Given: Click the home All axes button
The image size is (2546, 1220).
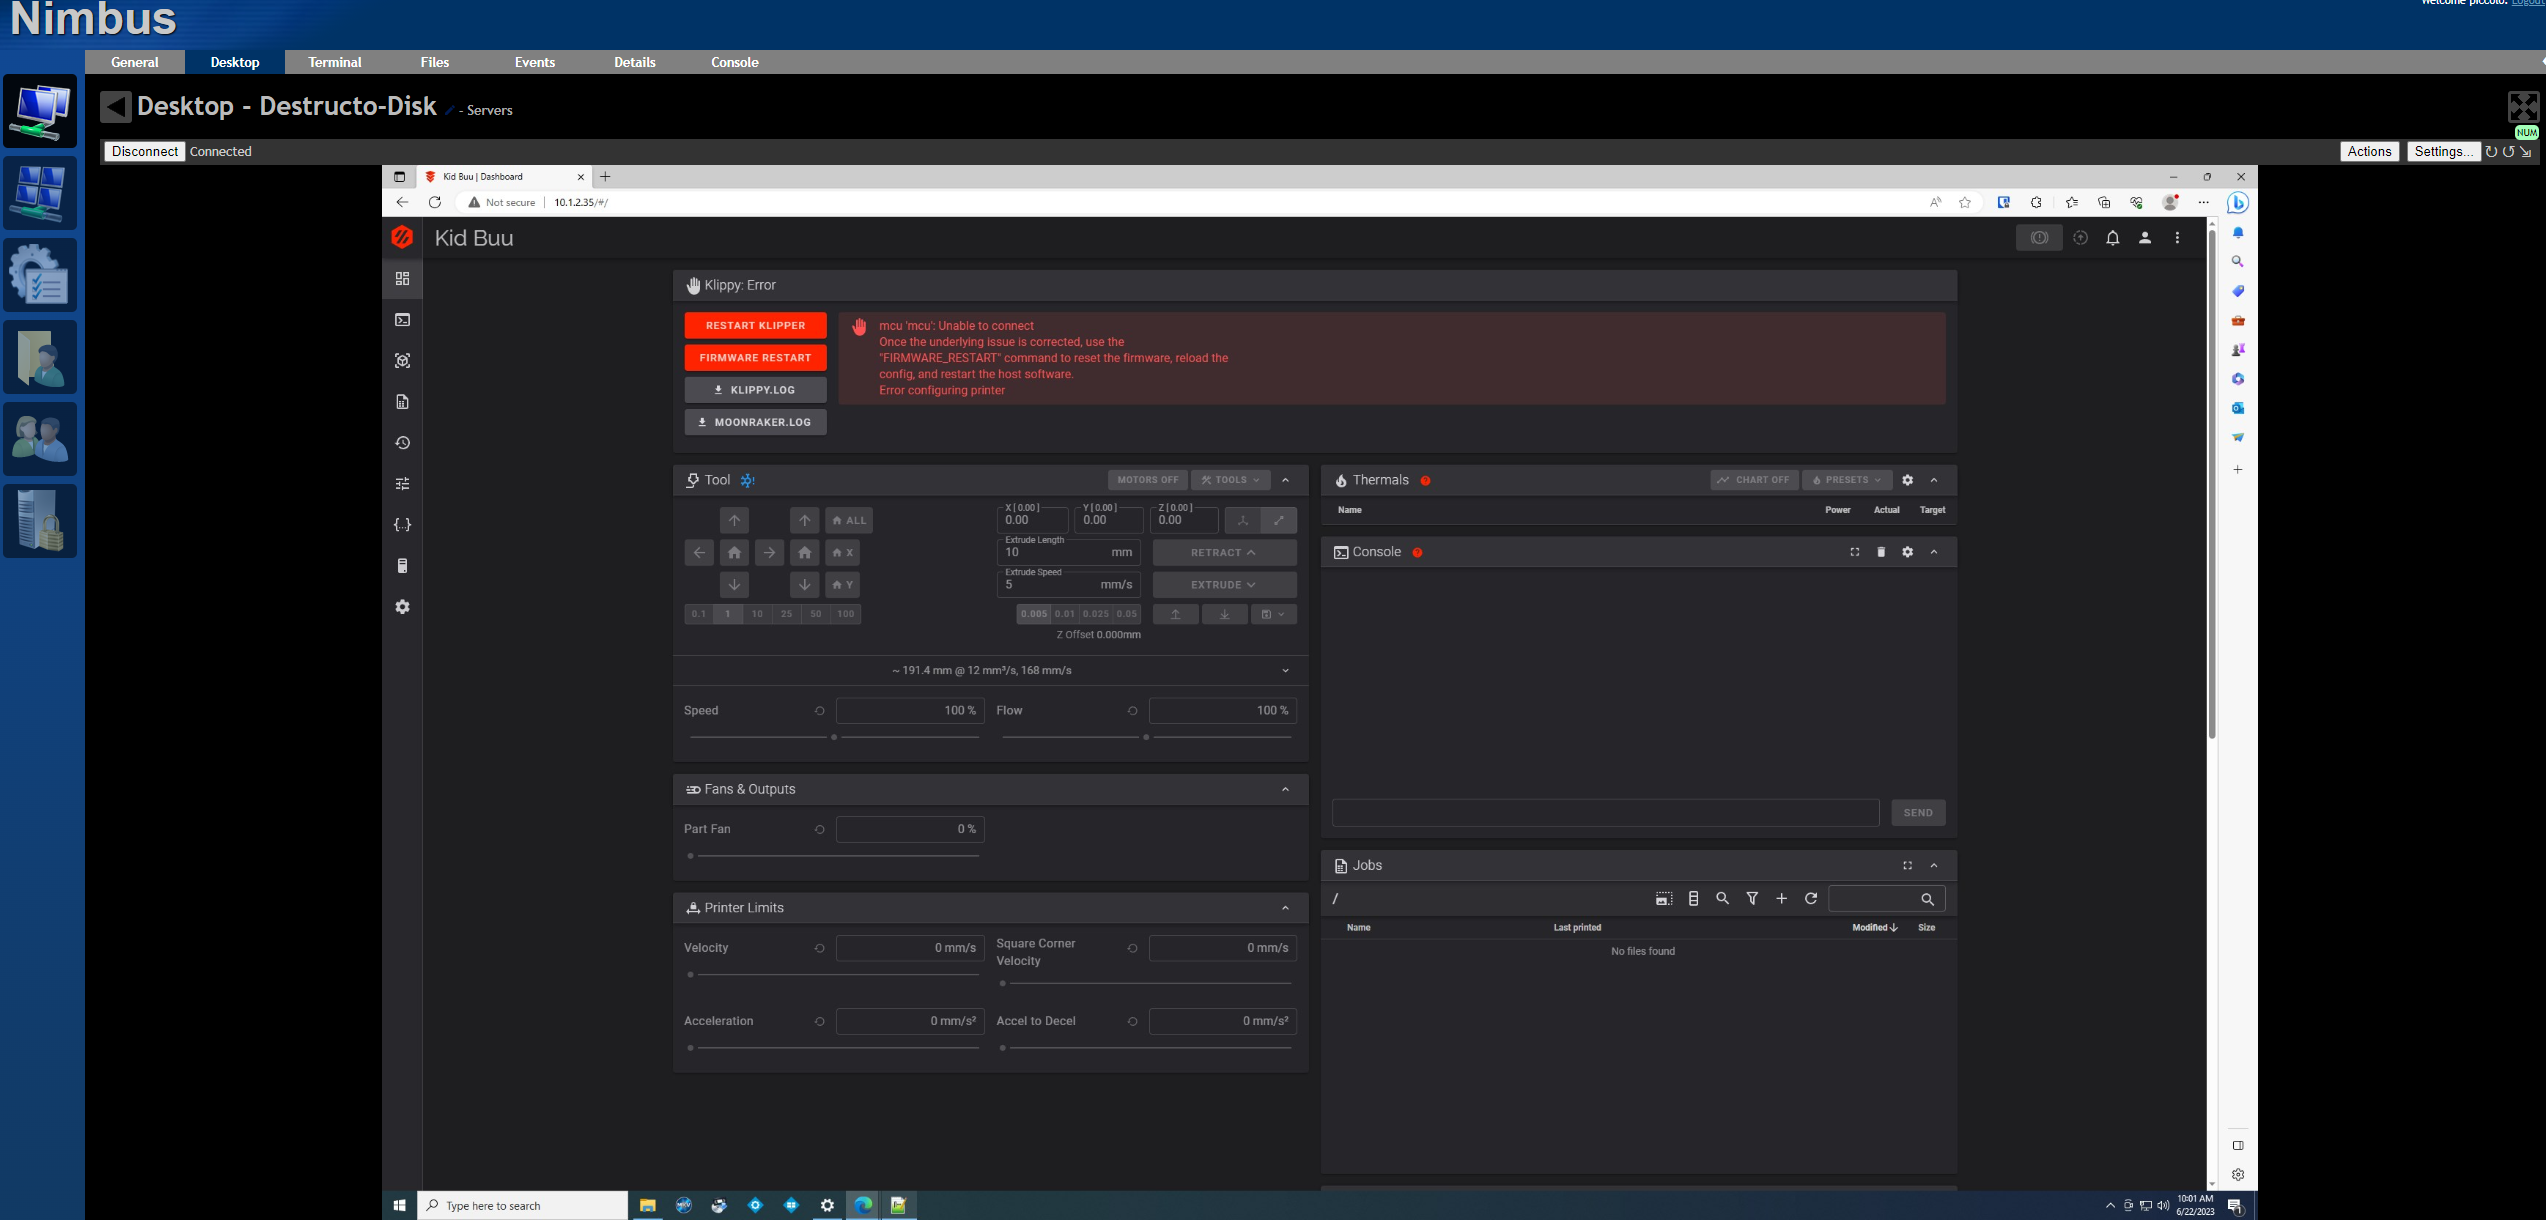Looking at the screenshot, I should [x=848, y=519].
